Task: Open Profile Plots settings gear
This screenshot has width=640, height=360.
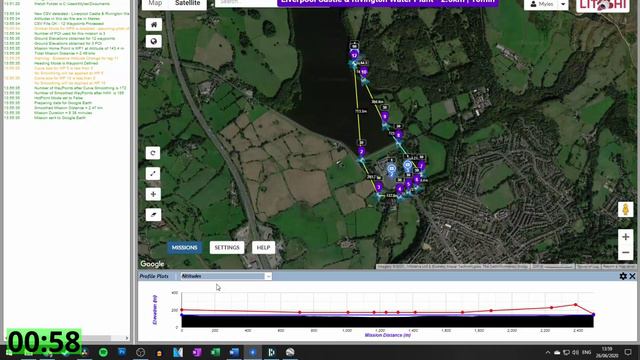Action: (623, 276)
